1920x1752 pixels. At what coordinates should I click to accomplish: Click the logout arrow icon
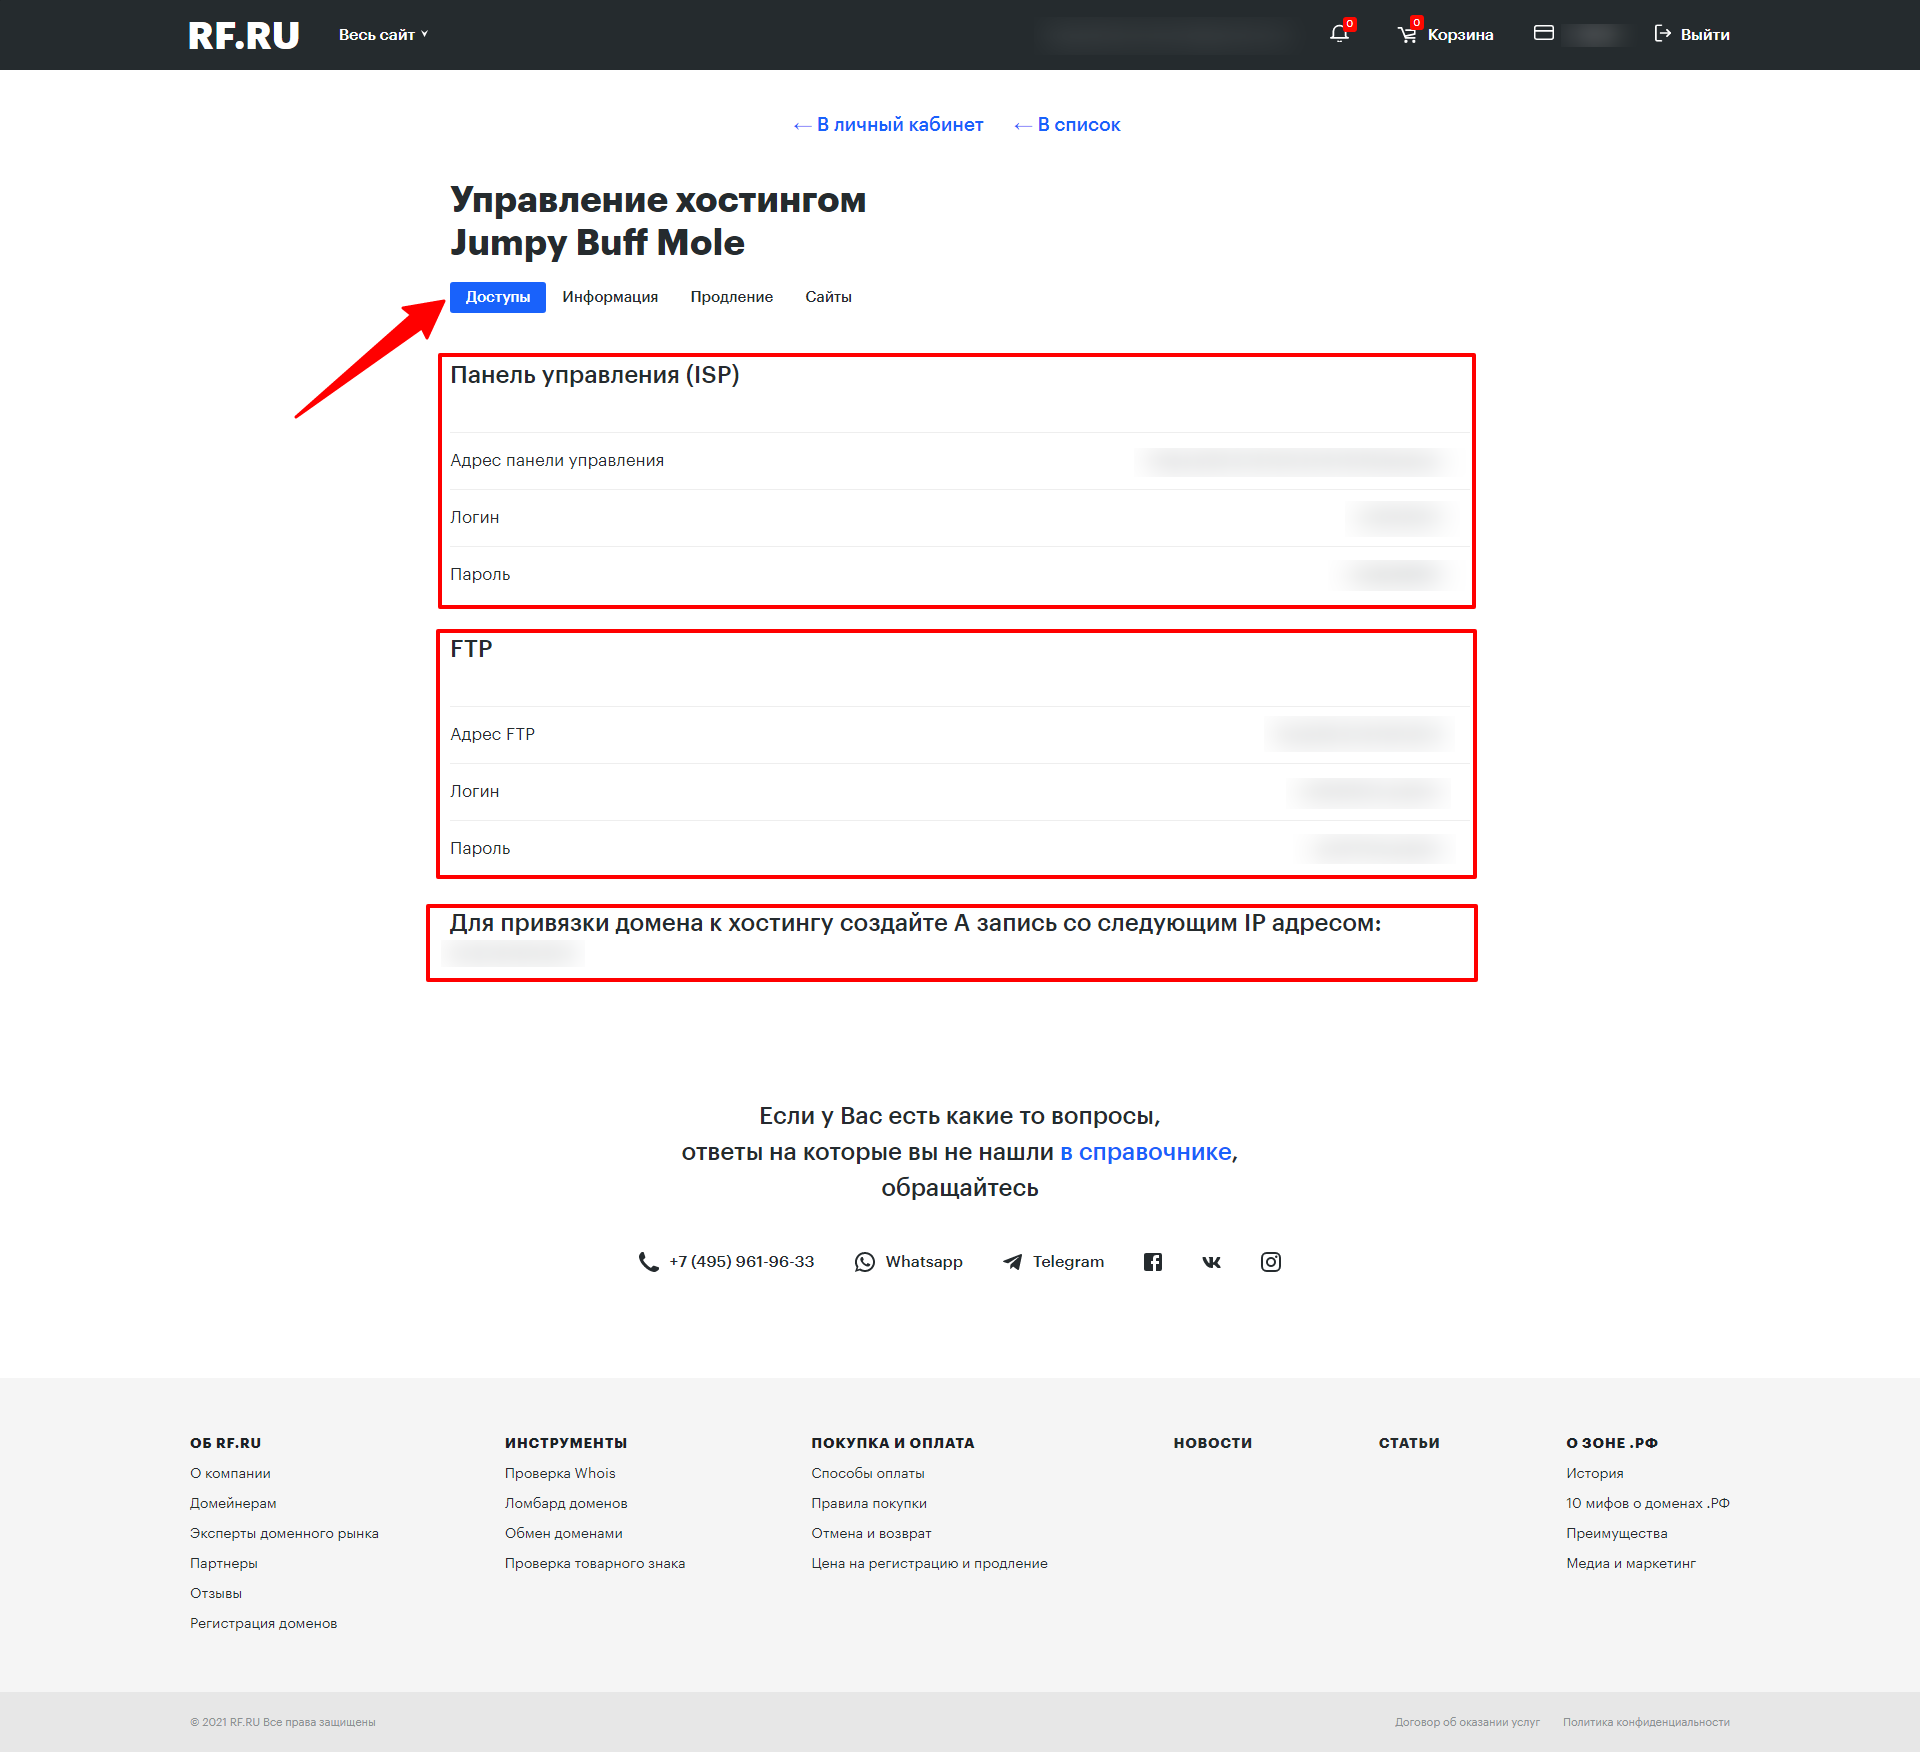(x=1662, y=34)
